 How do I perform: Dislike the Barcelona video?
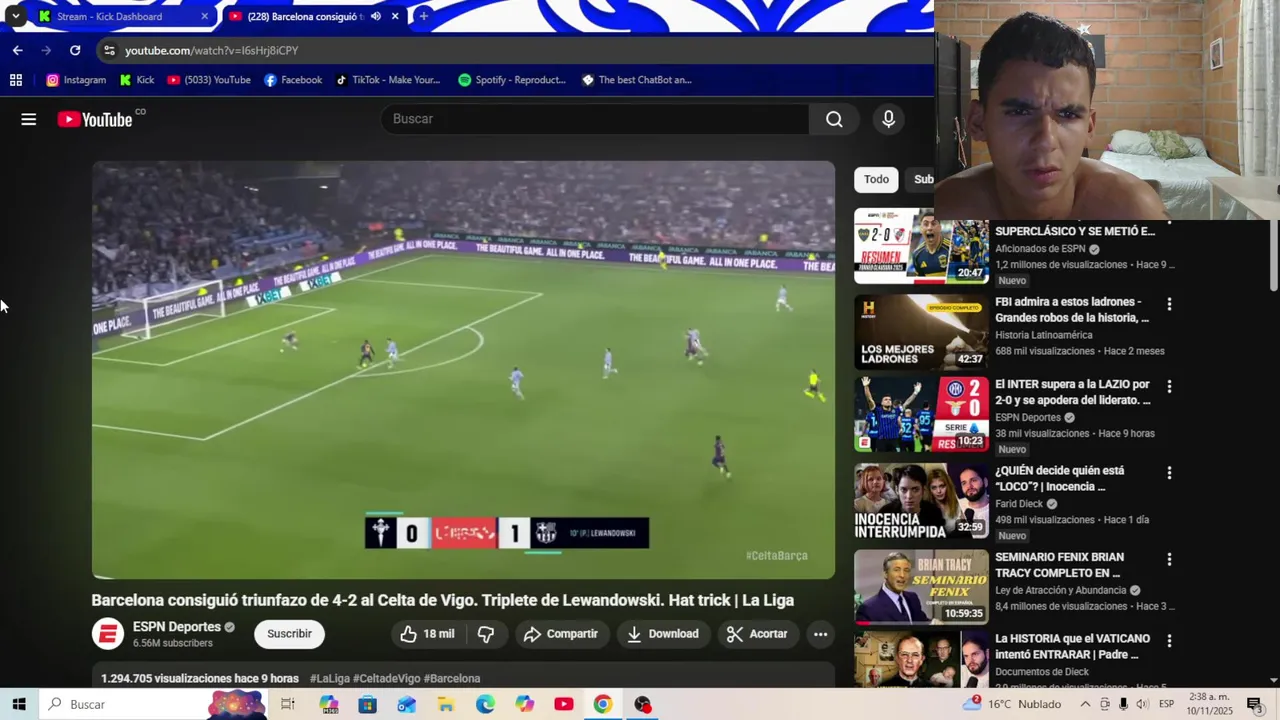click(486, 634)
